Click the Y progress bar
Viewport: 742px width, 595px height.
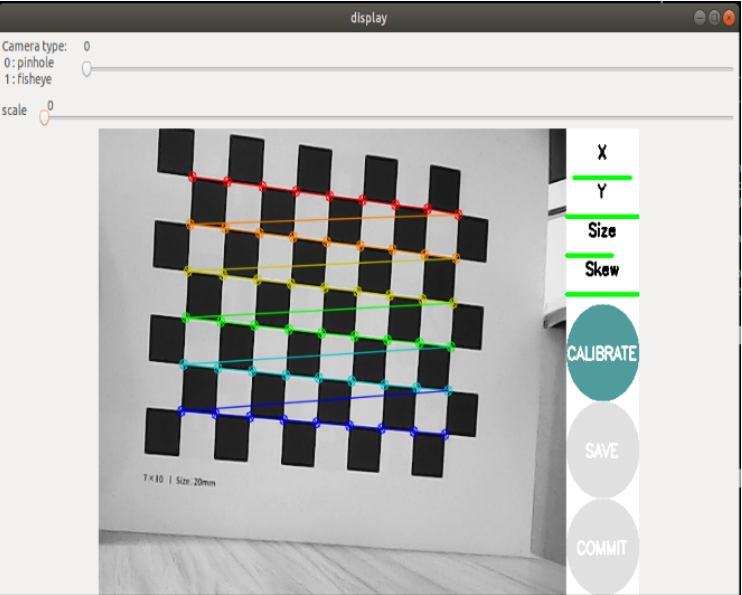[x=602, y=217]
